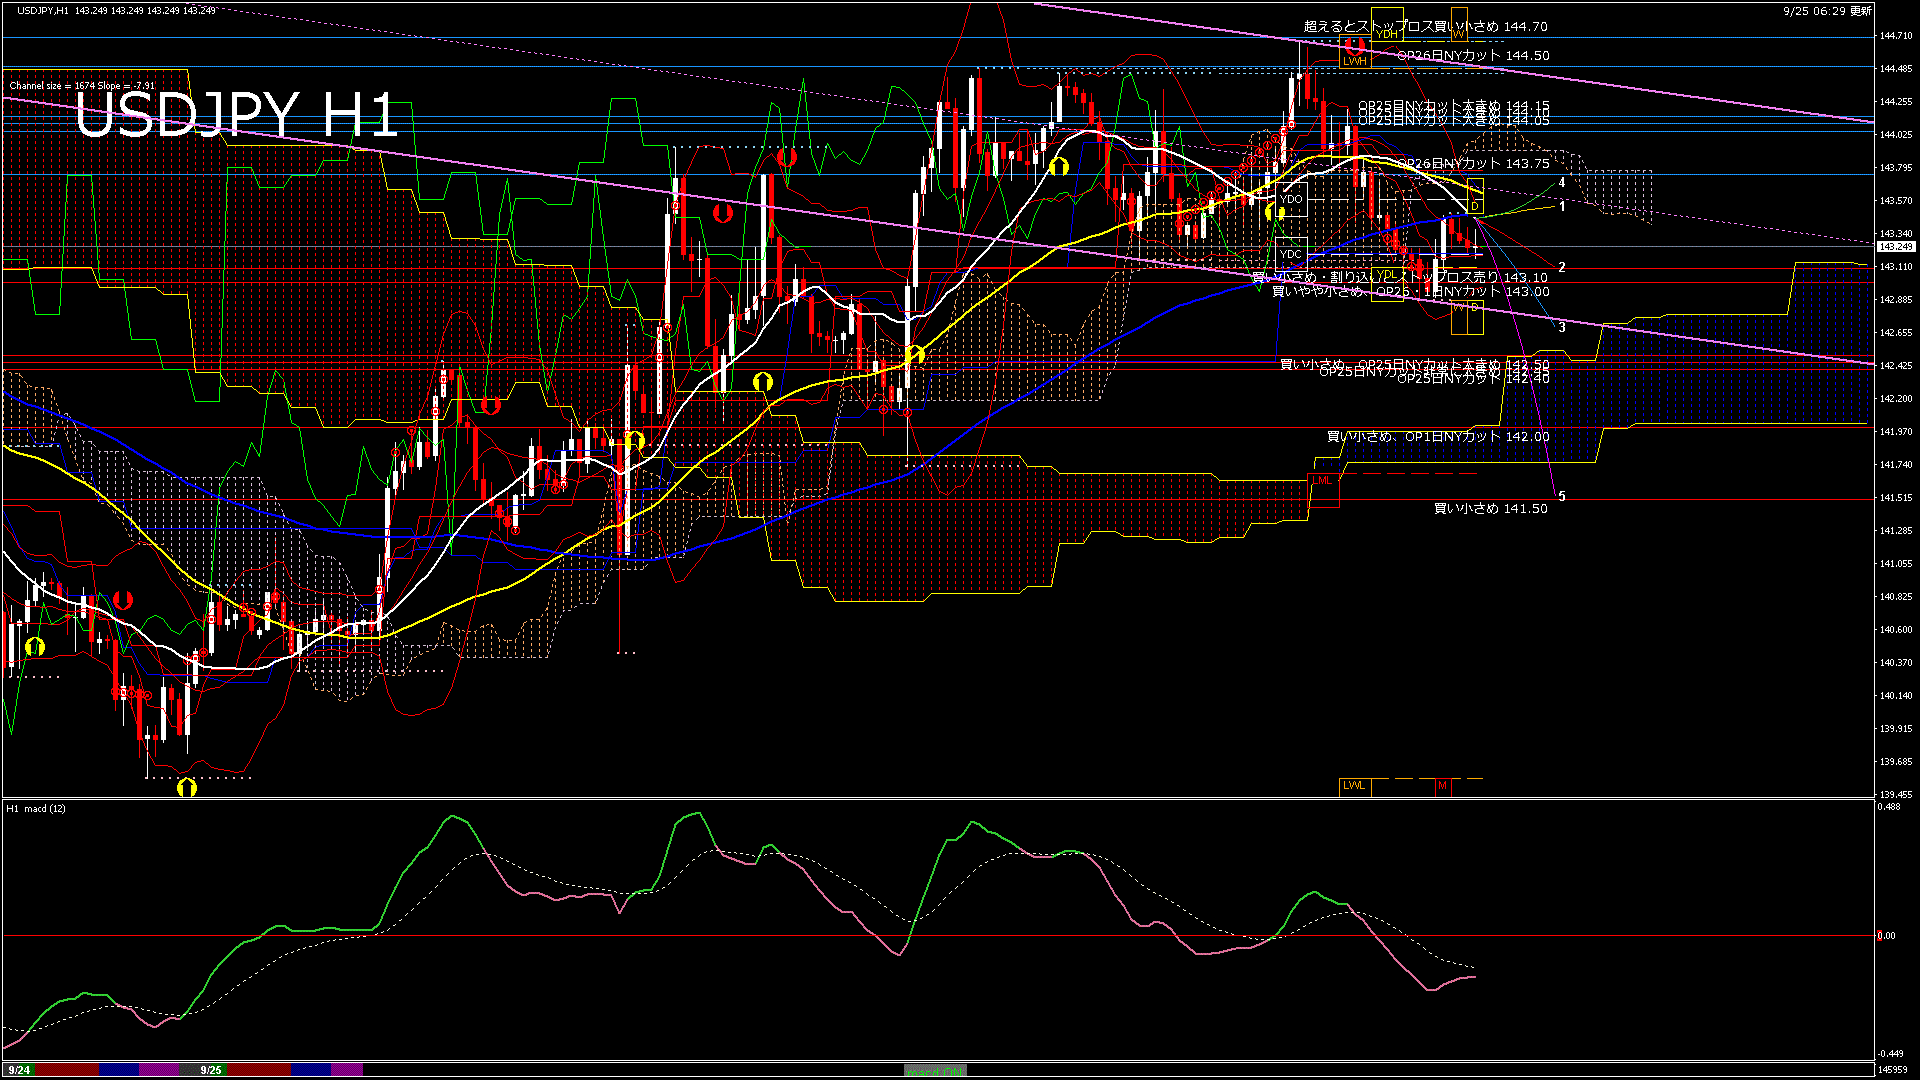Click the orange LWL label at bottom
The height and width of the screenshot is (1080, 1920).
[1354, 786]
